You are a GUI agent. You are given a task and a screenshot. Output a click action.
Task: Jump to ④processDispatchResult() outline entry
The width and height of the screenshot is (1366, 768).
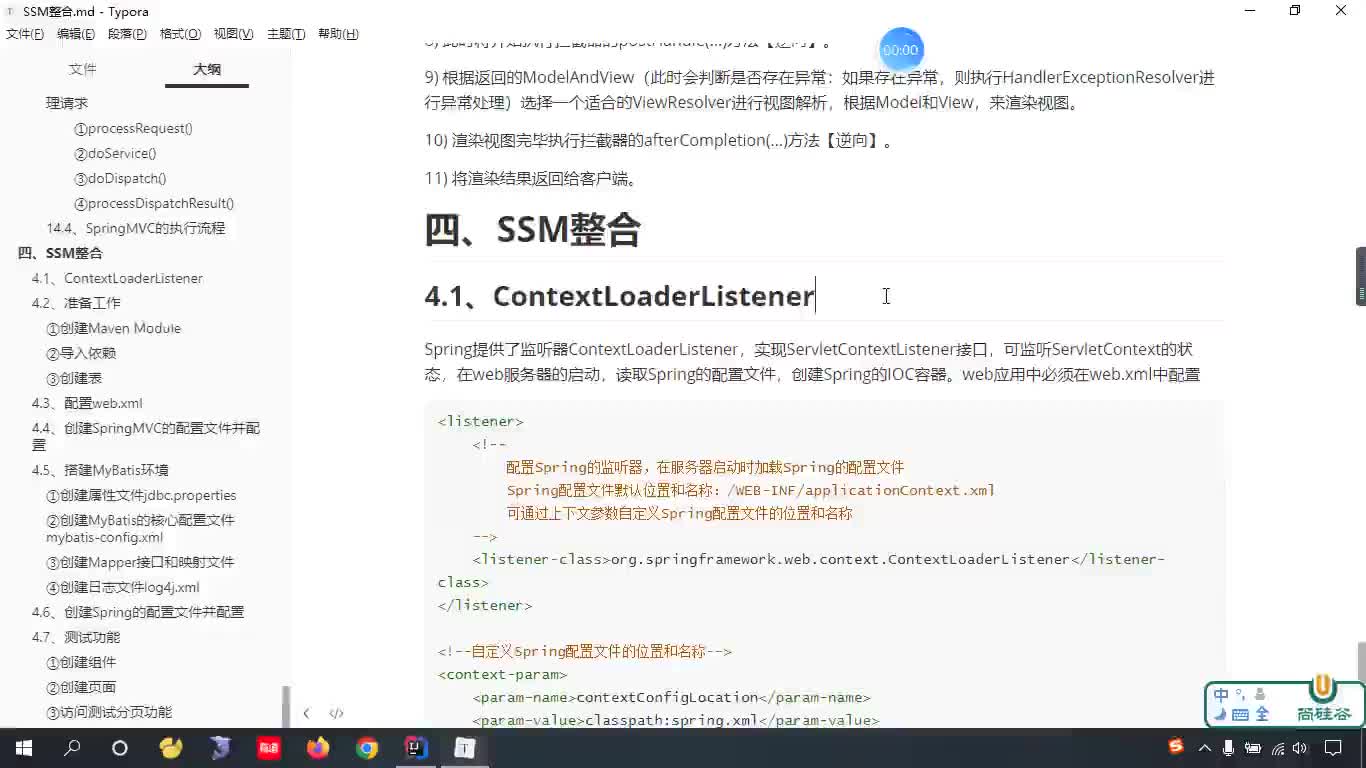click(154, 203)
